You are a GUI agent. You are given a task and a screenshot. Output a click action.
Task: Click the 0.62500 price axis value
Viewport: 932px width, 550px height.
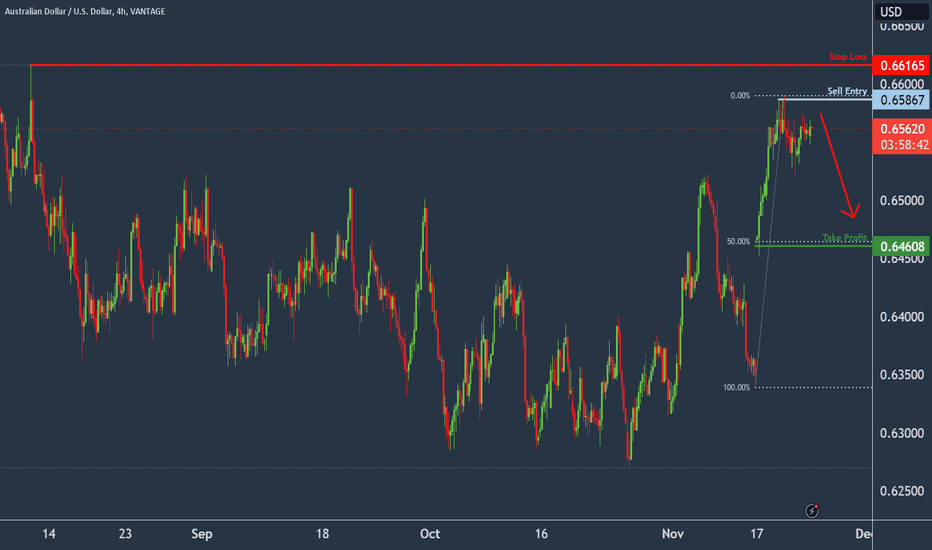click(902, 491)
